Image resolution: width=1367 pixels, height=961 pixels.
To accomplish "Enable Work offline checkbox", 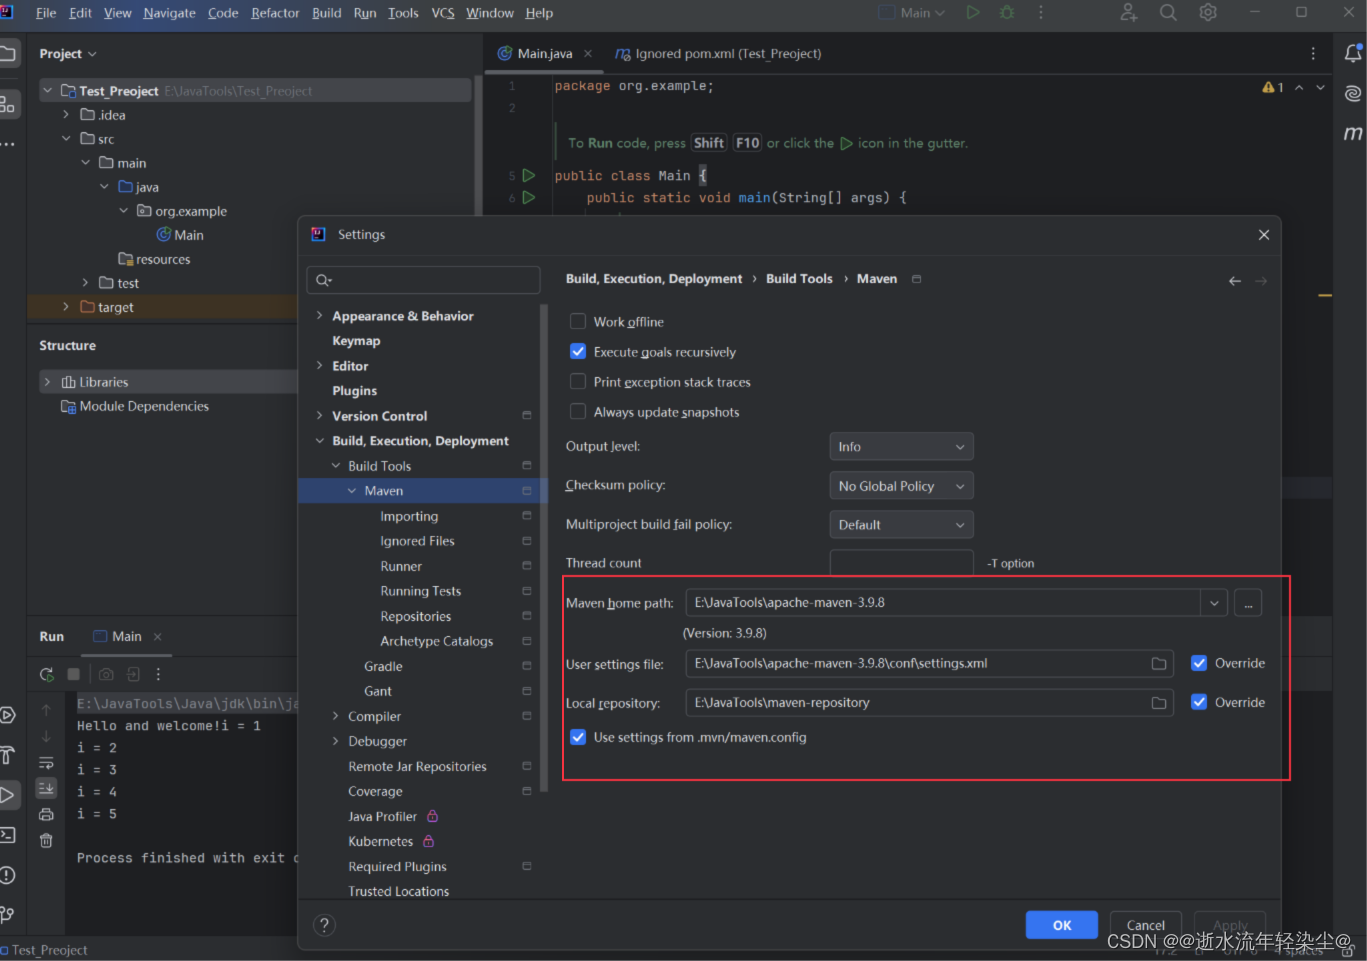I will tap(578, 321).
